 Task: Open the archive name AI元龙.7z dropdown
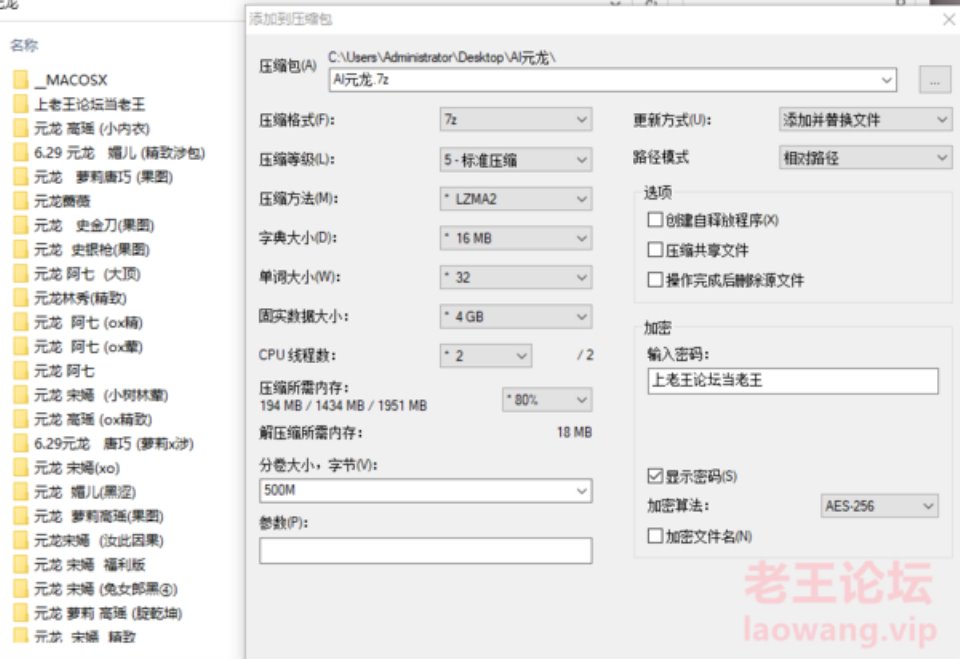[886, 80]
